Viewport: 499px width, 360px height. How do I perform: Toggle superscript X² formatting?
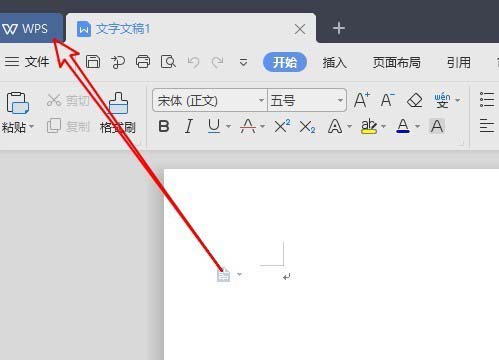point(282,127)
